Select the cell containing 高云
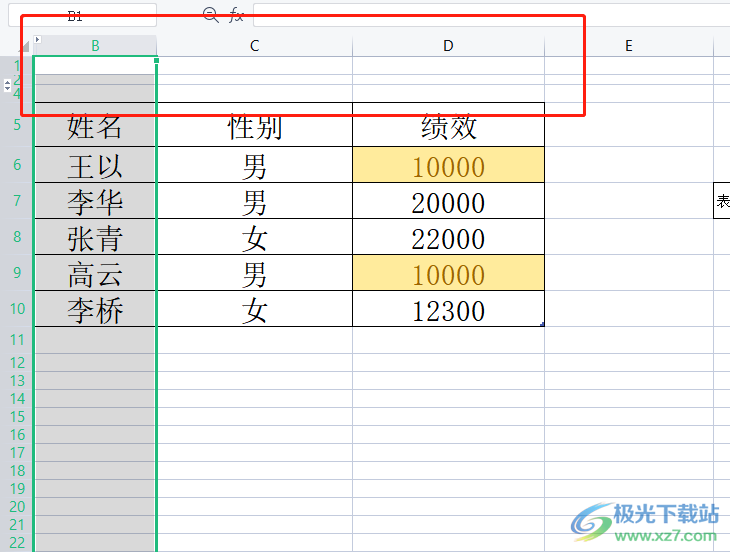The image size is (730, 552). click(x=95, y=273)
